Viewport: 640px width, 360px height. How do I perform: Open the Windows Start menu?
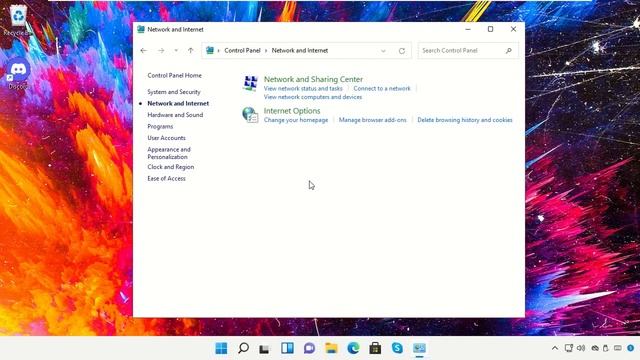pyautogui.click(x=221, y=348)
